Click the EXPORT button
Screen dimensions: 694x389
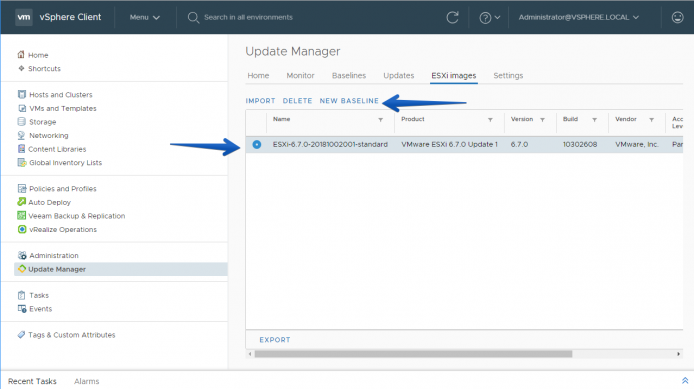(x=275, y=340)
